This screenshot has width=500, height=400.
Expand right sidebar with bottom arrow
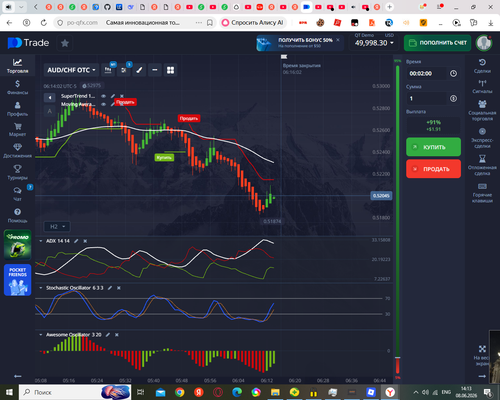(x=482, y=376)
